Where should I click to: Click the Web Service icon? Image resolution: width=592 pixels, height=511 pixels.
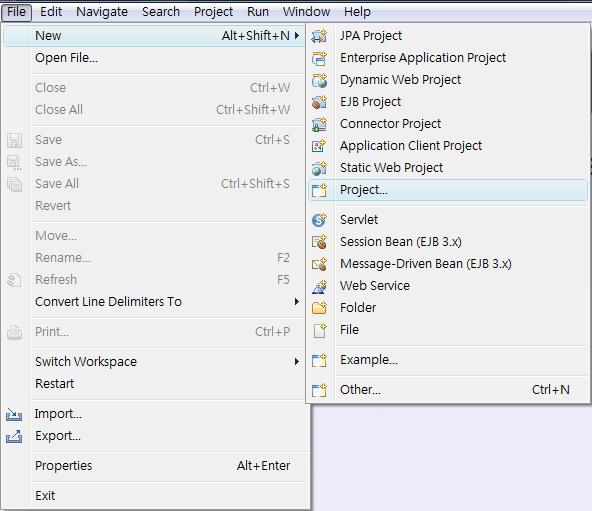[319, 286]
